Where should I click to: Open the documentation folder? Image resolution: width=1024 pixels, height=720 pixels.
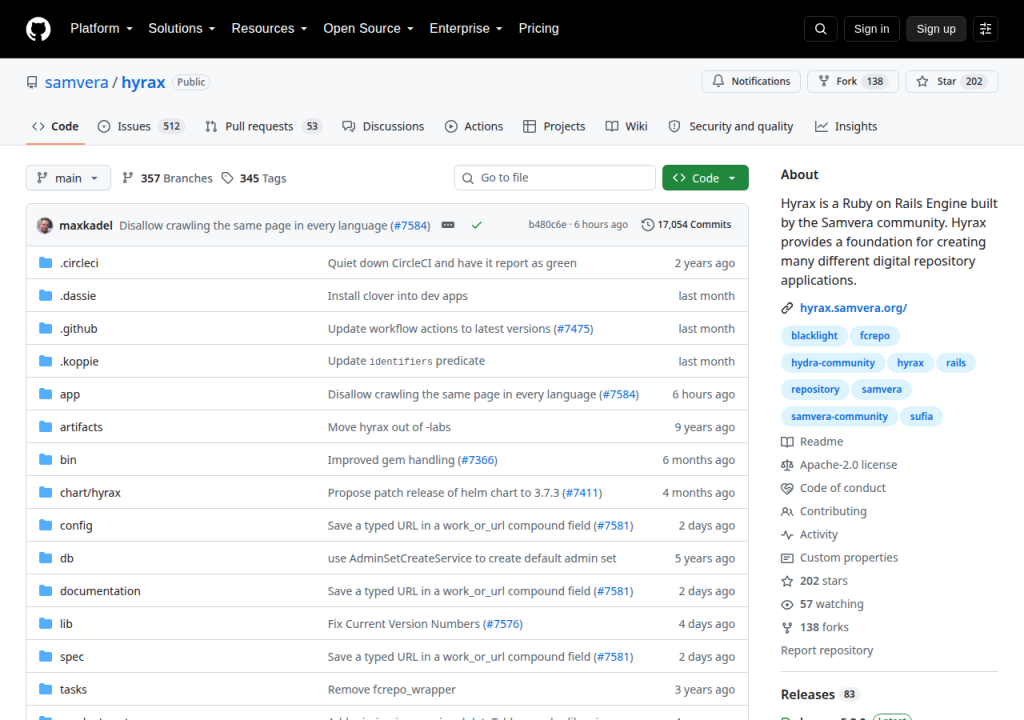[x=100, y=591]
